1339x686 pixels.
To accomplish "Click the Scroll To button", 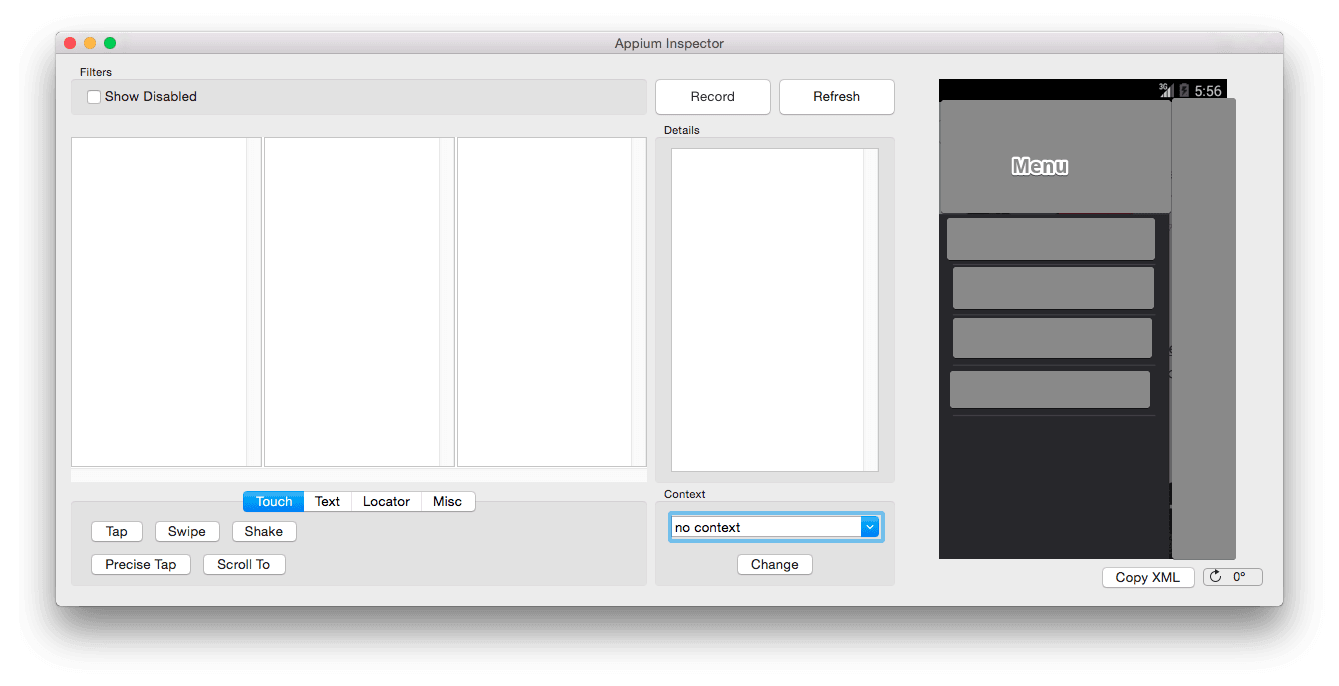I will pos(244,564).
